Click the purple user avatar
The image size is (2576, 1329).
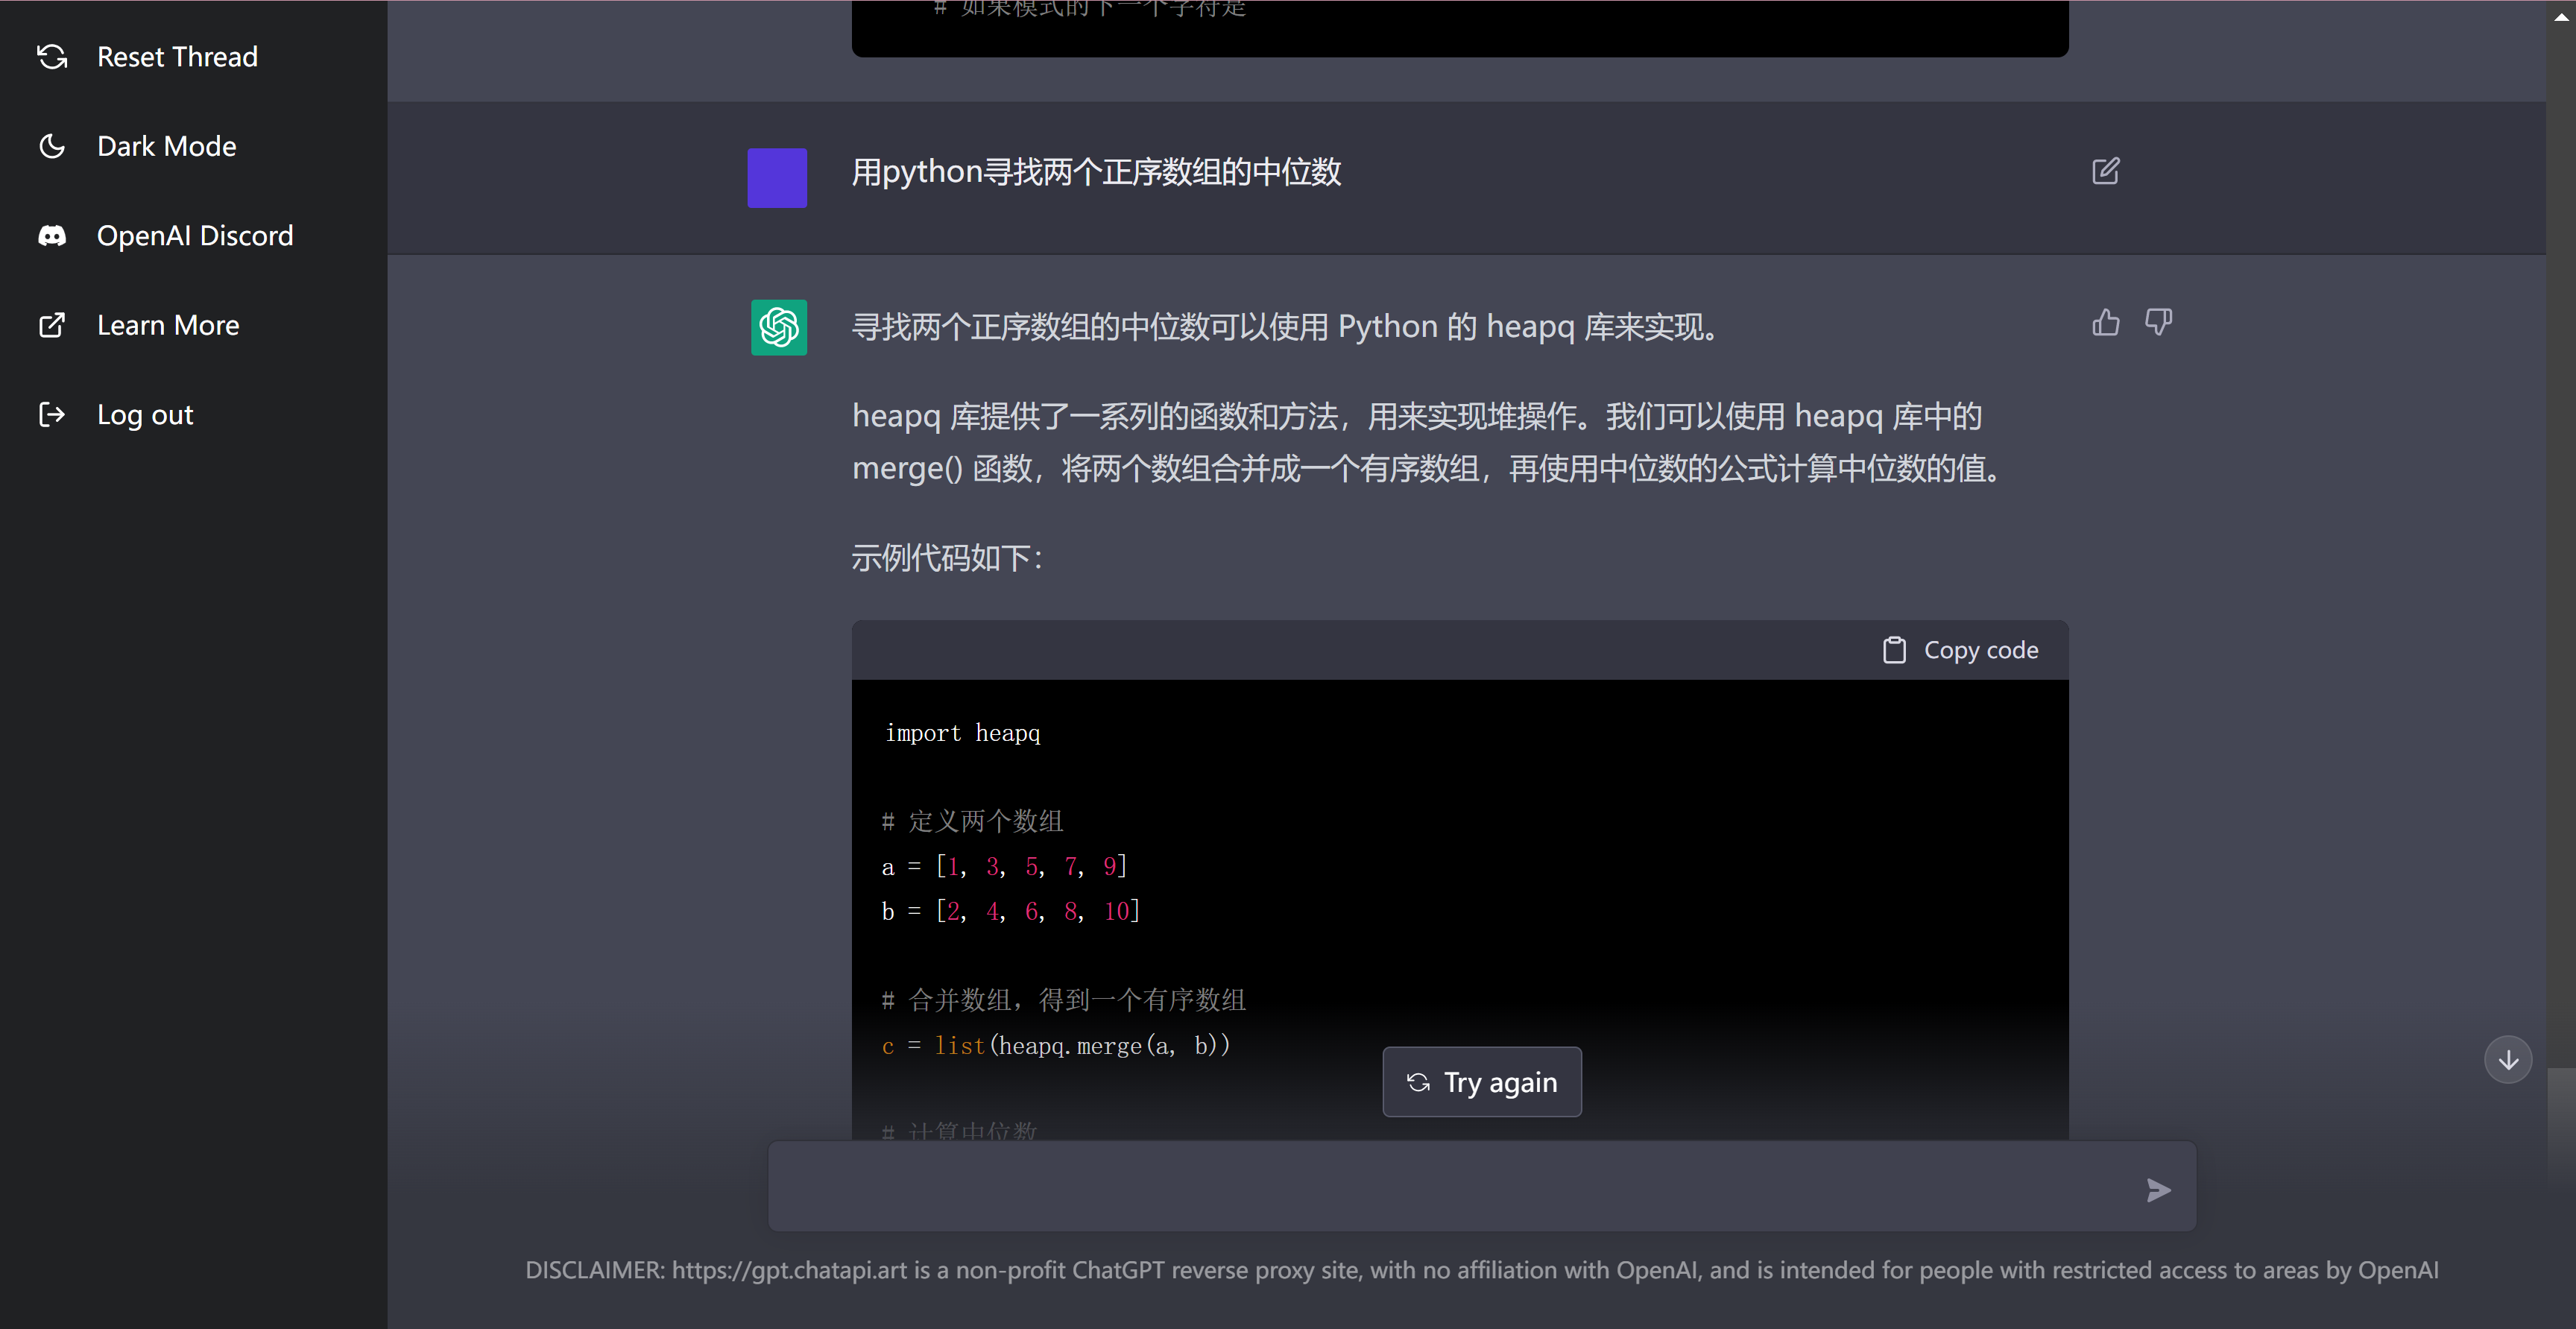[x=777, y=178]
